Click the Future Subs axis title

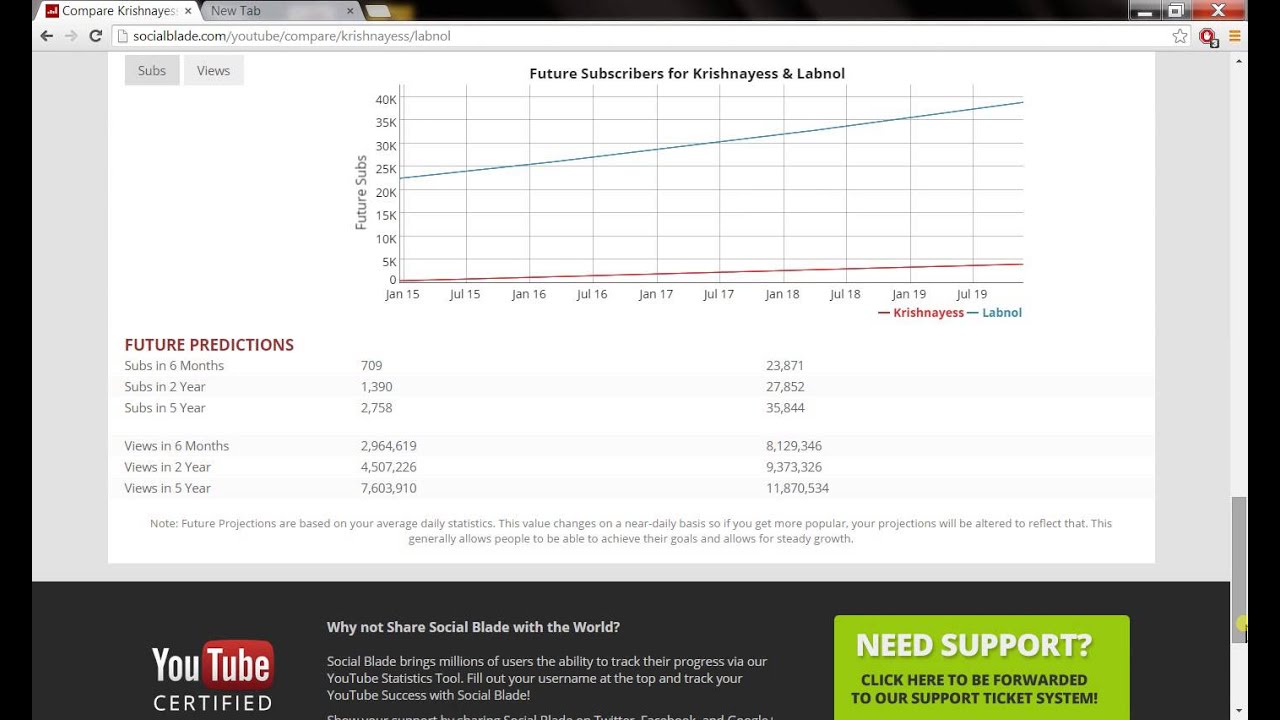pos(361,193)
